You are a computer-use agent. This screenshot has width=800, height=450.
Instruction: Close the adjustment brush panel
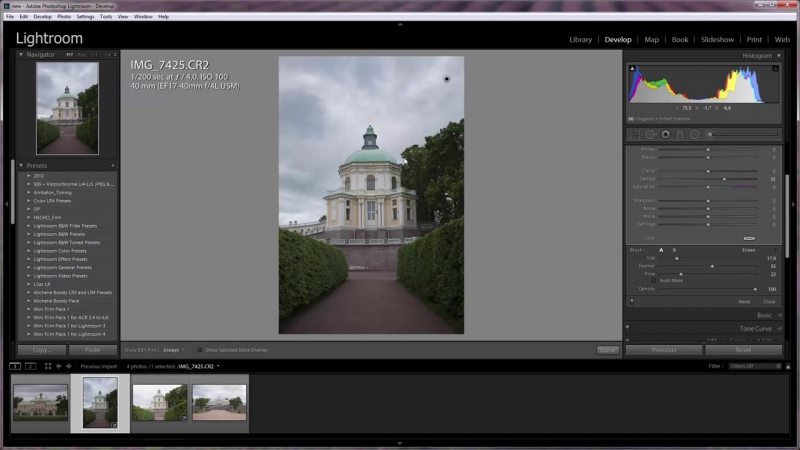coord(769,302)
